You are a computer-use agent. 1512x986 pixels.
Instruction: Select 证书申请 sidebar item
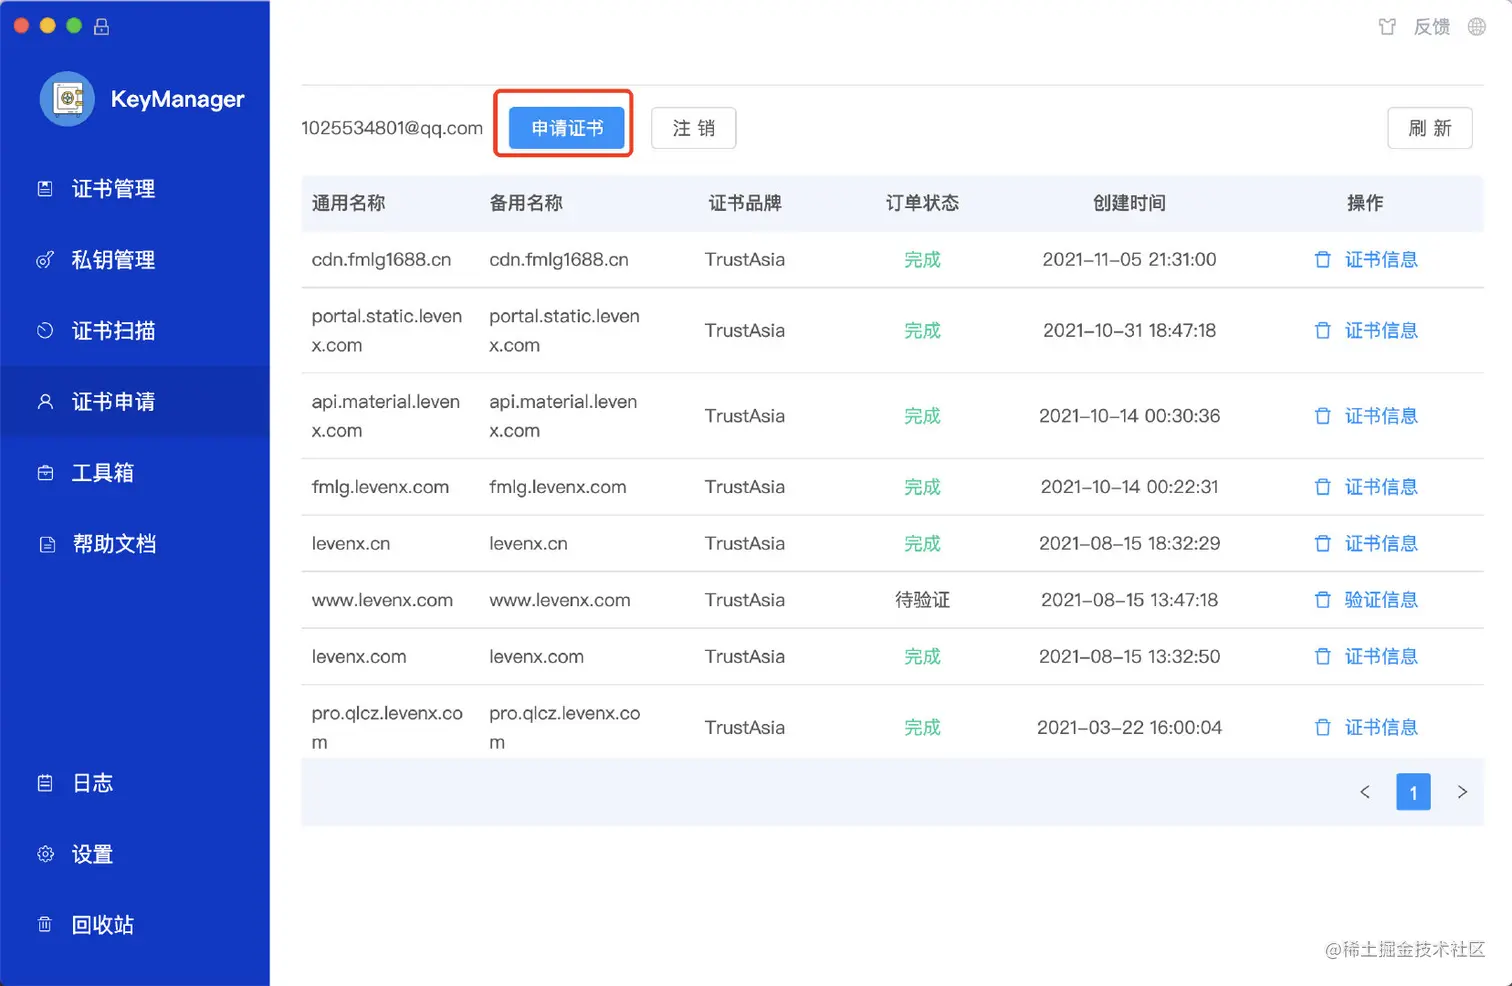click(x=135, y=402)
